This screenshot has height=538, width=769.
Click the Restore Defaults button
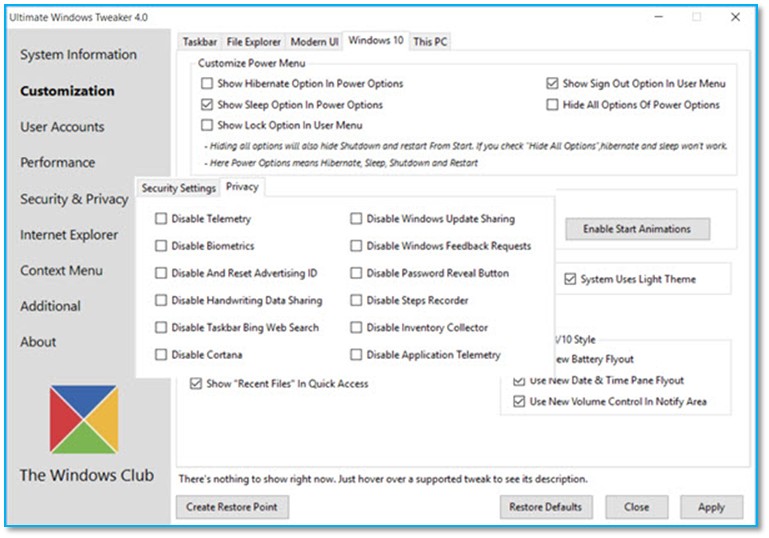pos(545,507)
